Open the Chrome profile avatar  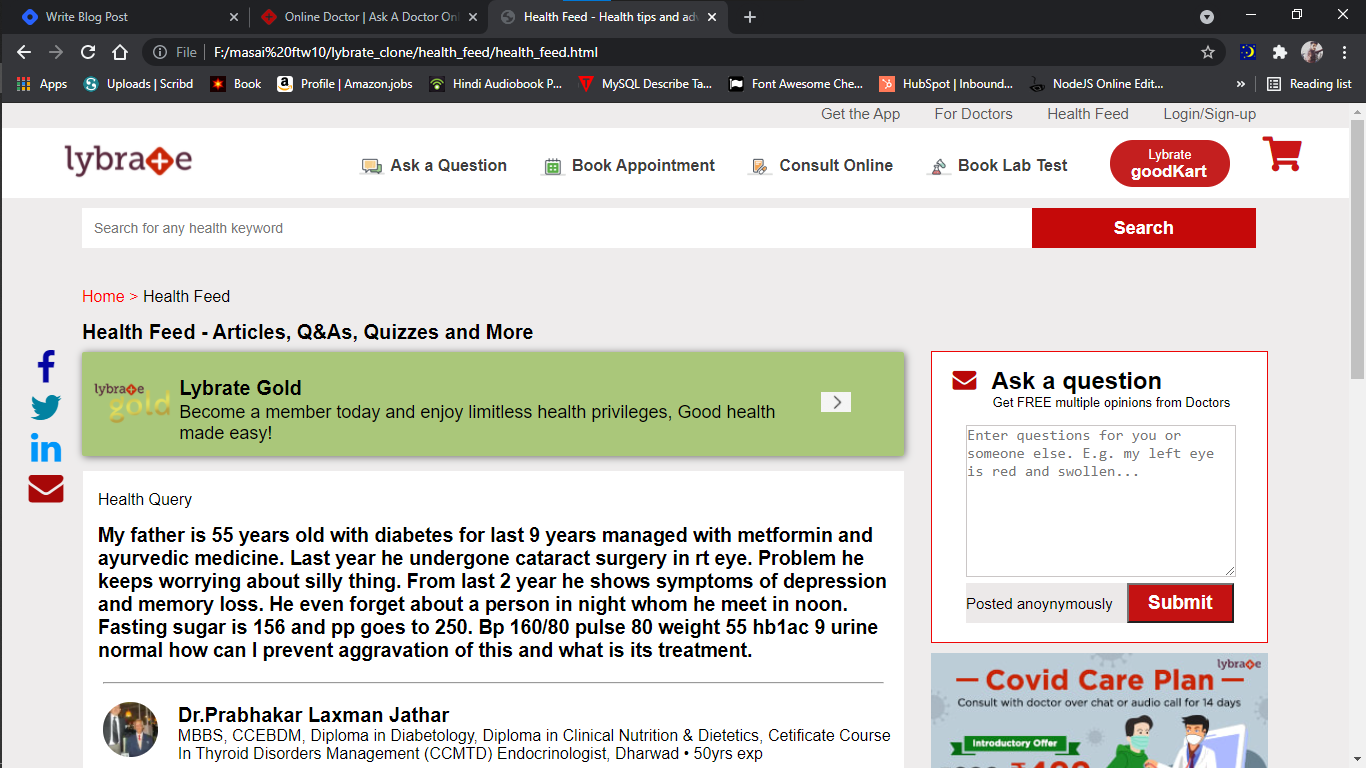pyautogui.click(x=1312, y=52)
